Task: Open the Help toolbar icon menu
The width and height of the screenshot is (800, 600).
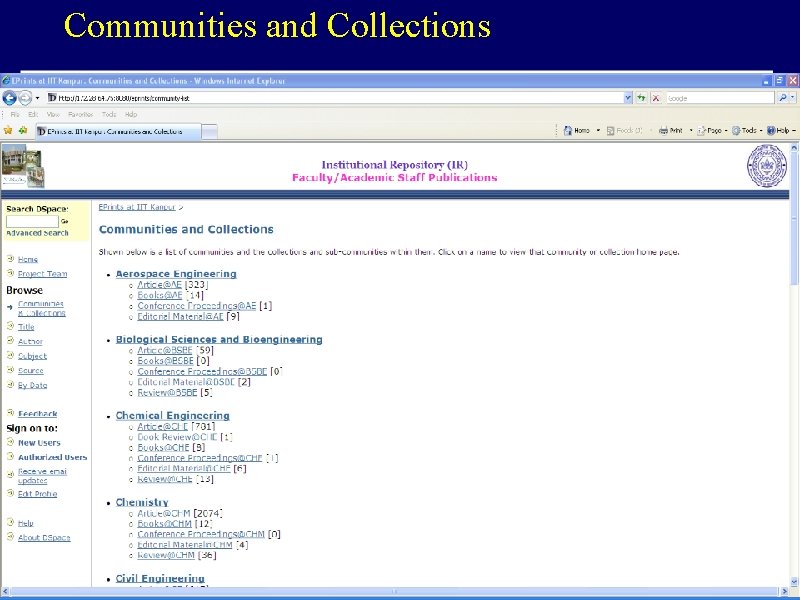Action: [x=781, y=131]
